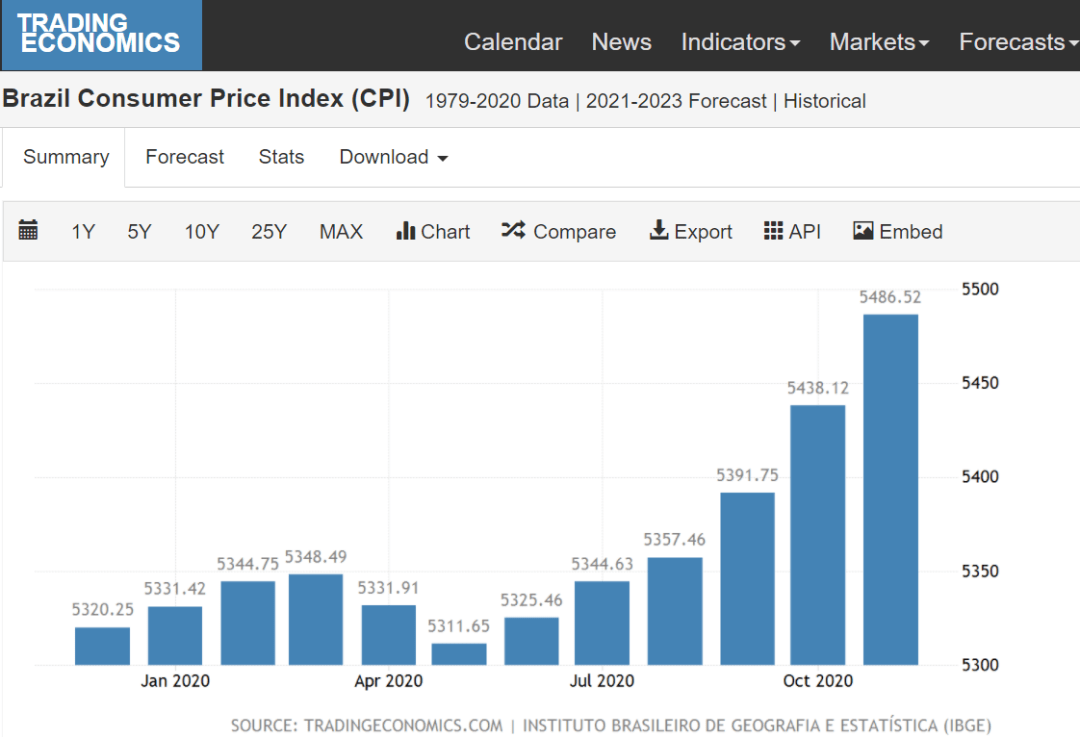Select the Compare shuffle icon
Screen dimensions: 1080x737
513,231
